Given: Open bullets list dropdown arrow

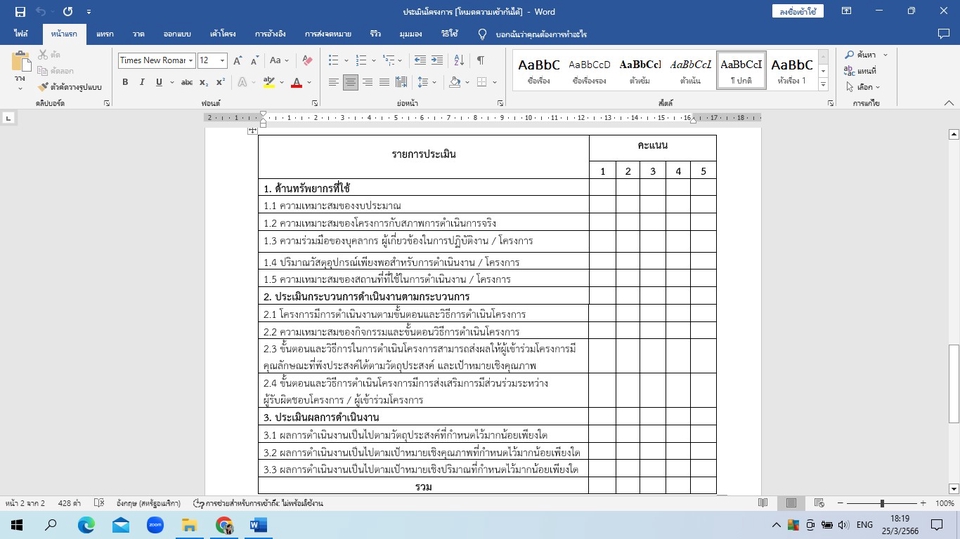Looking at the screenshot, I should tap(347, 61).
